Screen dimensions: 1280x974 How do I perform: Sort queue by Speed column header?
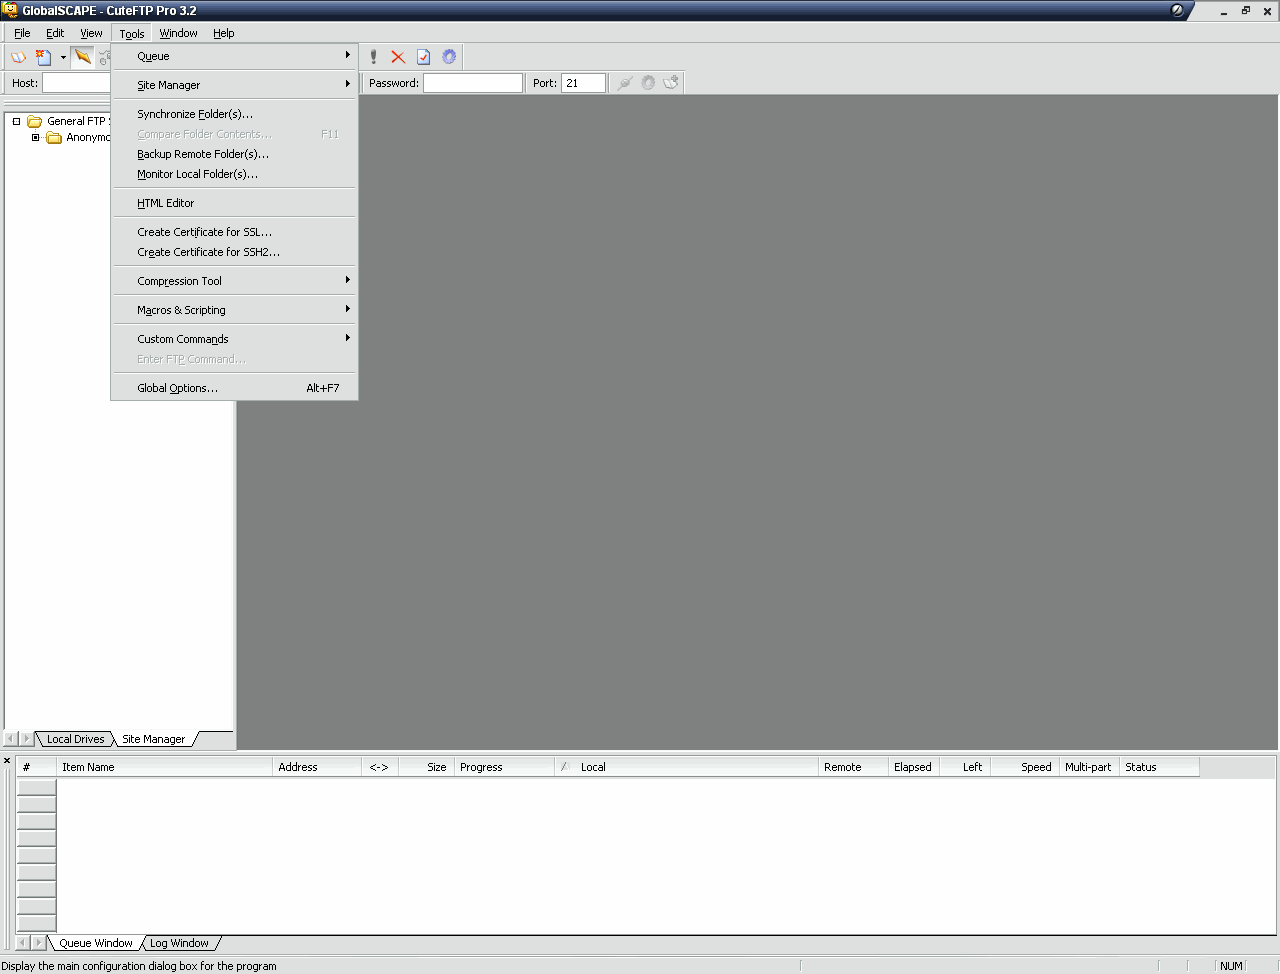pos(1024,767)
